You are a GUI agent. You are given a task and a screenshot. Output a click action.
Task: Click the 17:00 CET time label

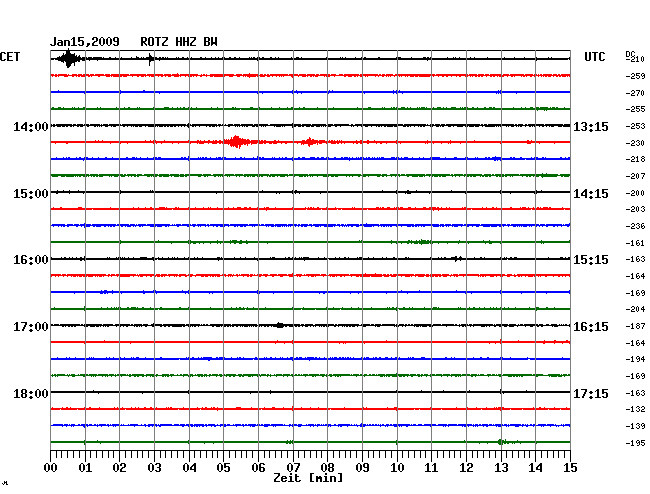click(x=31, y=327)
